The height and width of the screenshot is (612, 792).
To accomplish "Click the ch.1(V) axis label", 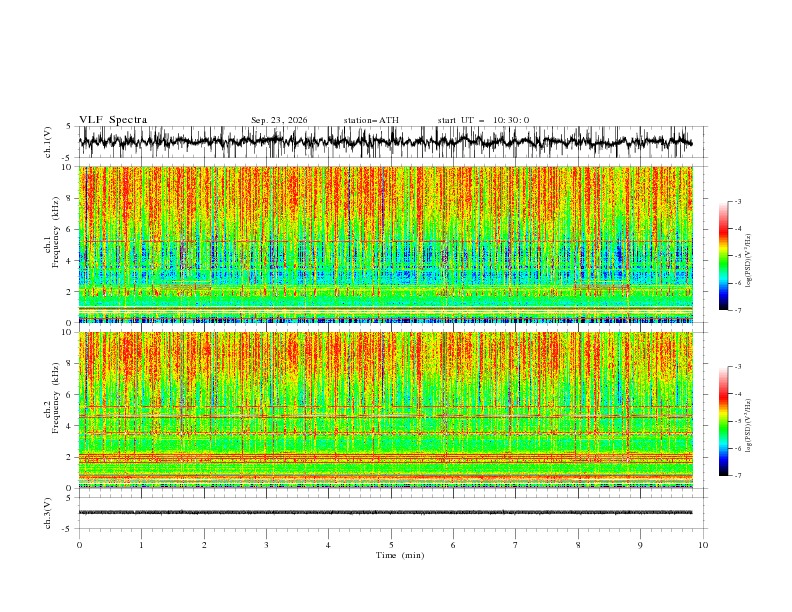I will (48, 142).
